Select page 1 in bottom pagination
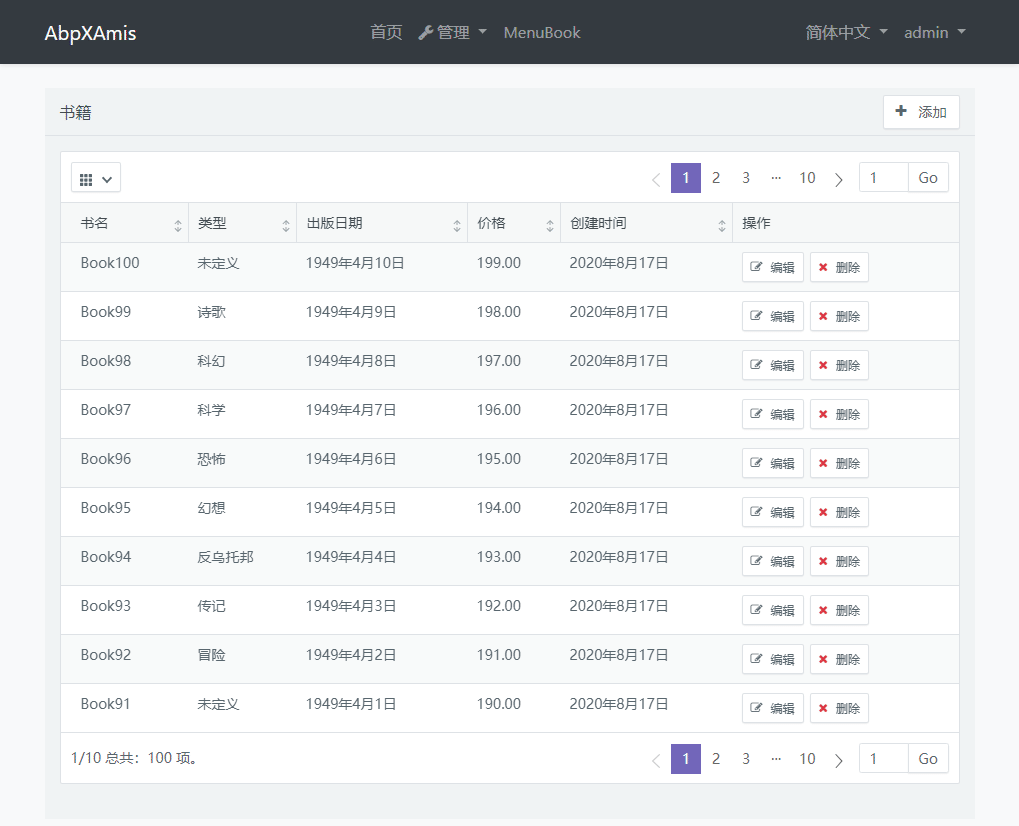 point(686,759)
